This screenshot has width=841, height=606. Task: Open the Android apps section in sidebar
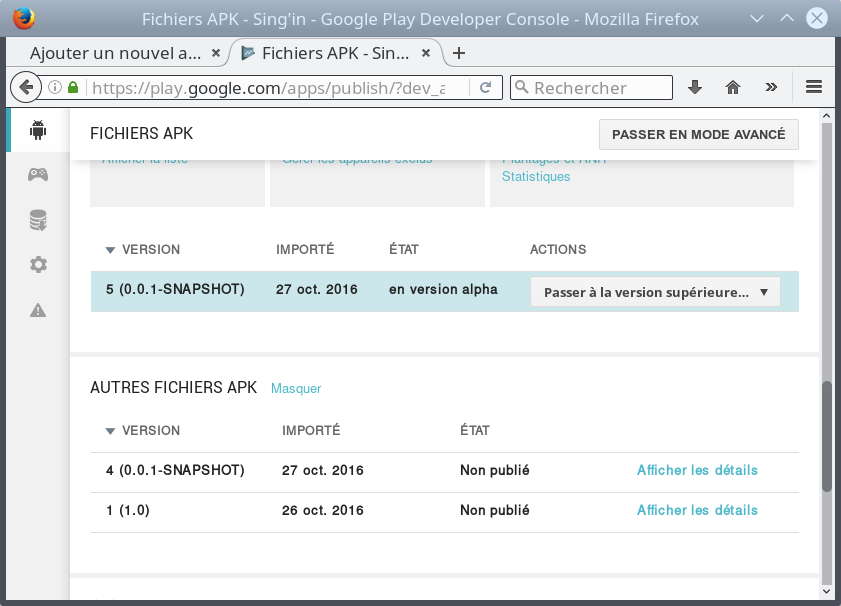38,130
